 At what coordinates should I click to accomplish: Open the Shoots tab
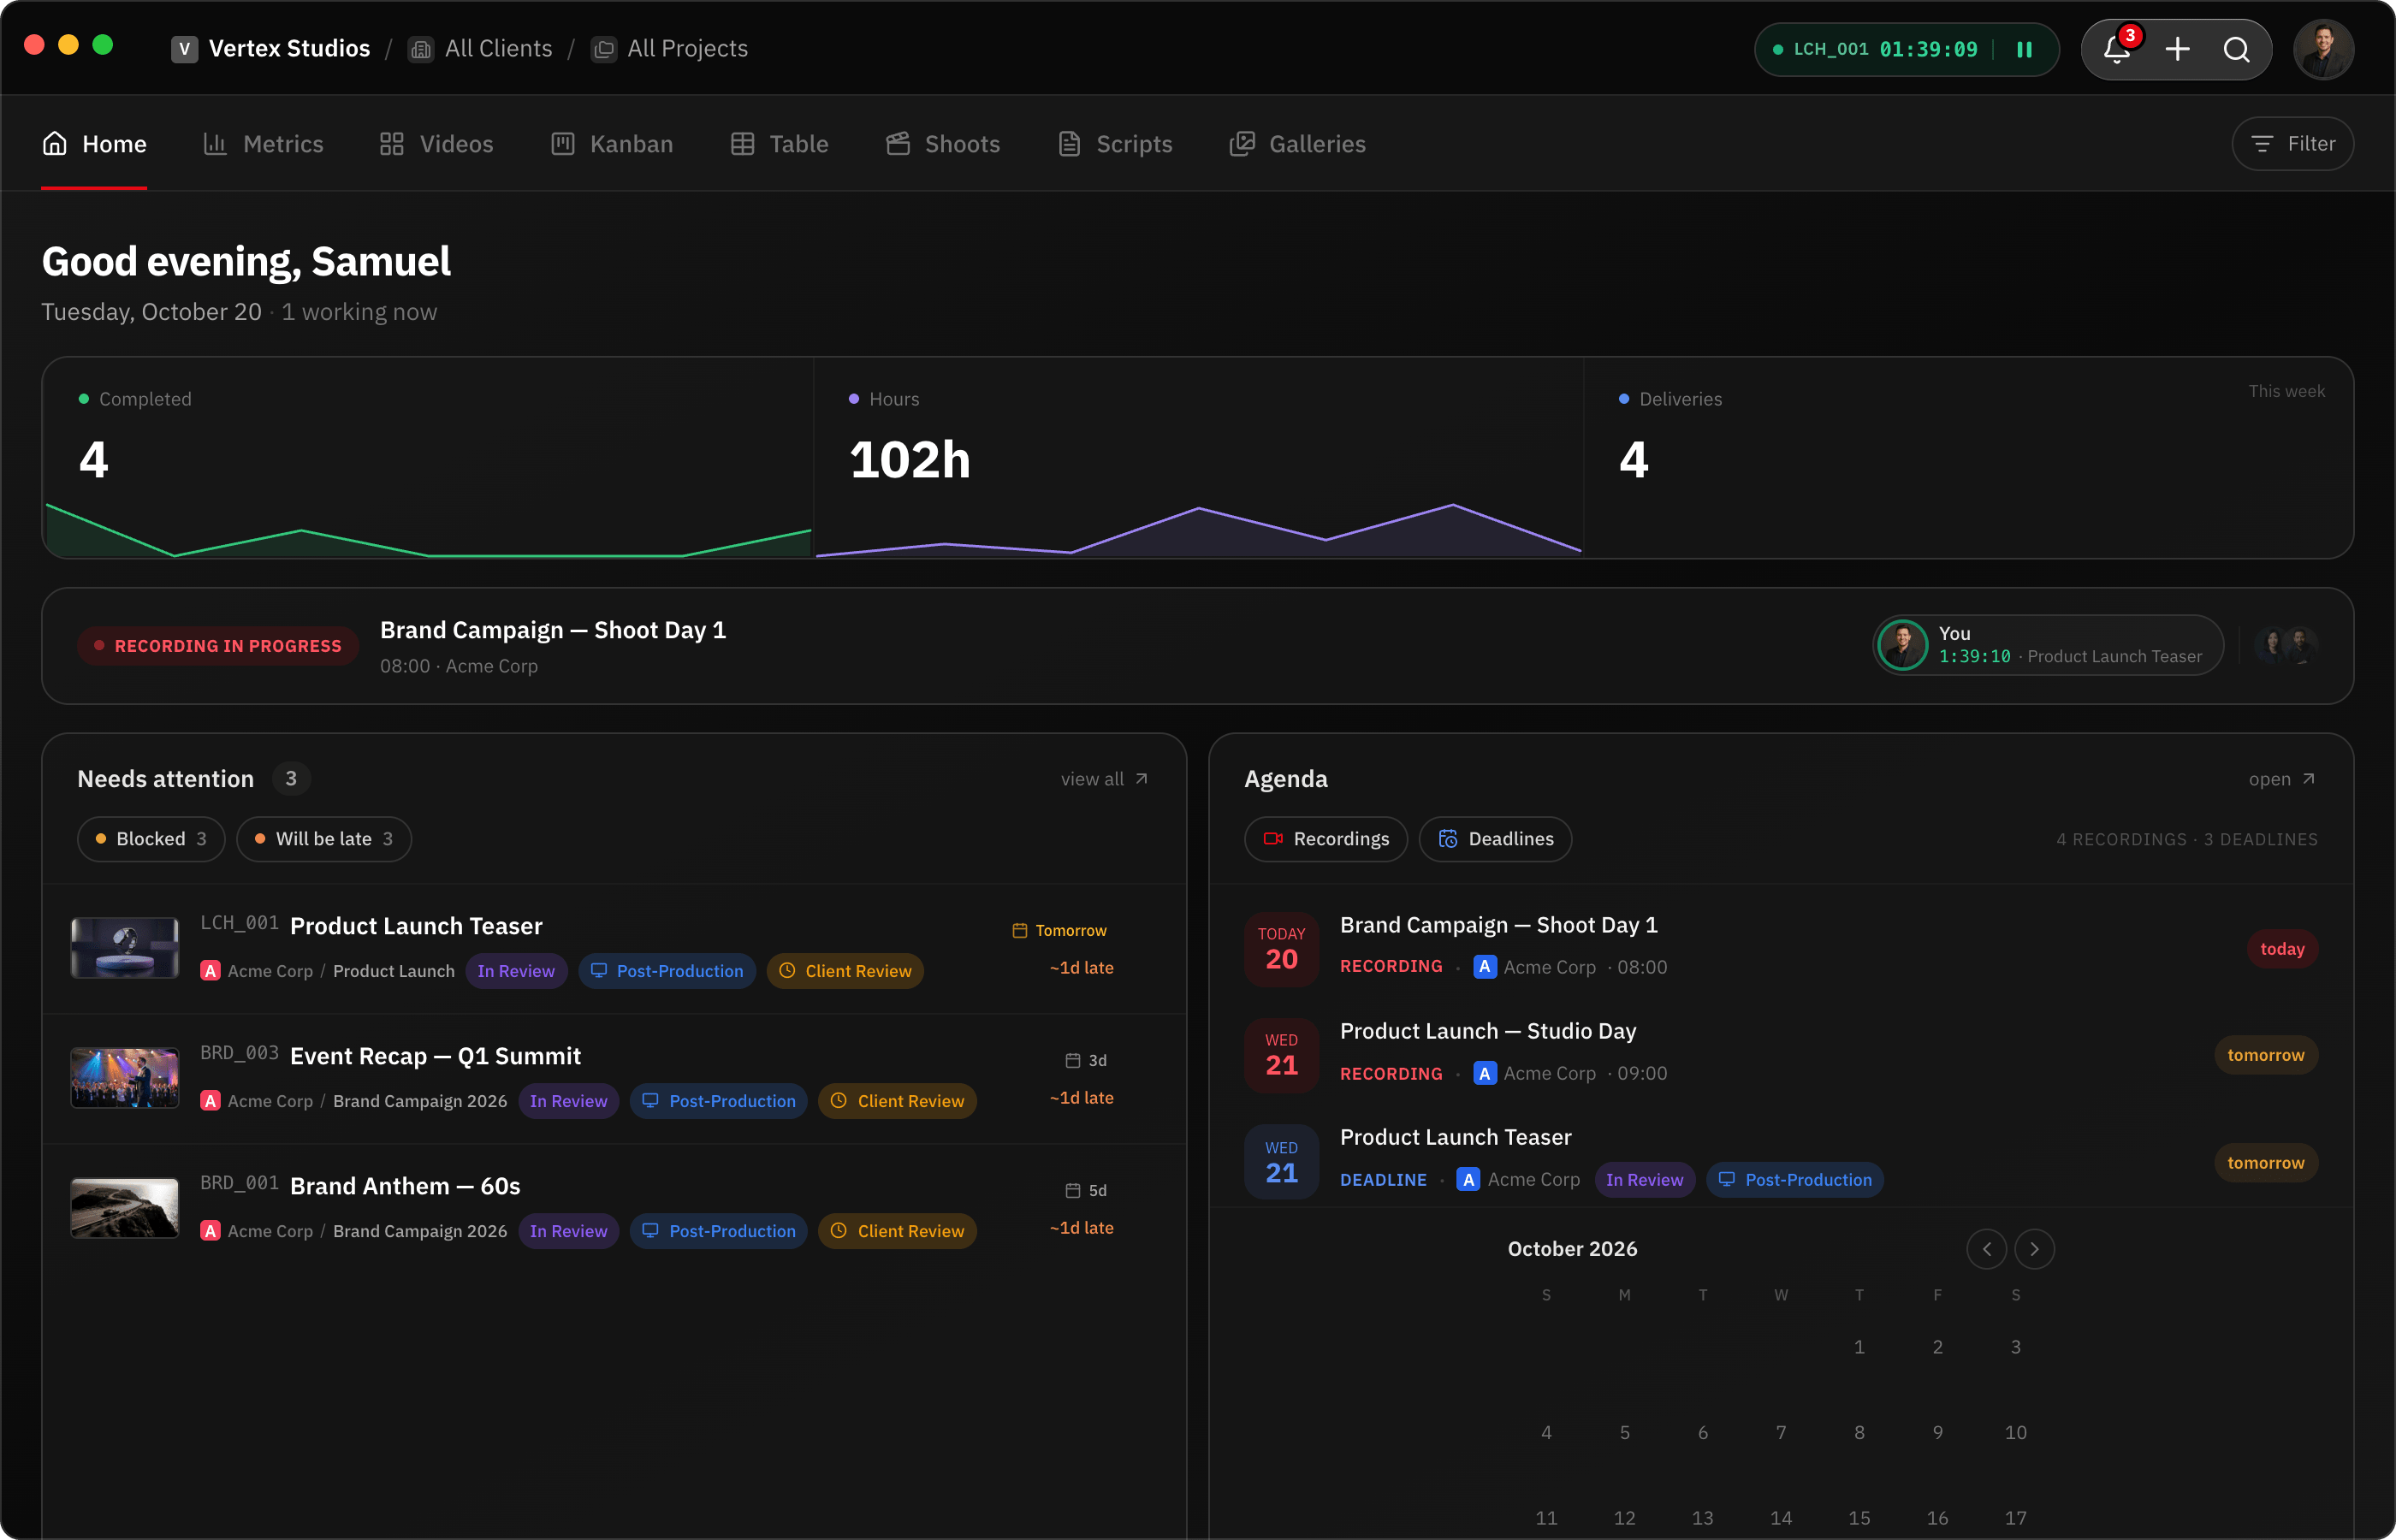coord(943,144)
